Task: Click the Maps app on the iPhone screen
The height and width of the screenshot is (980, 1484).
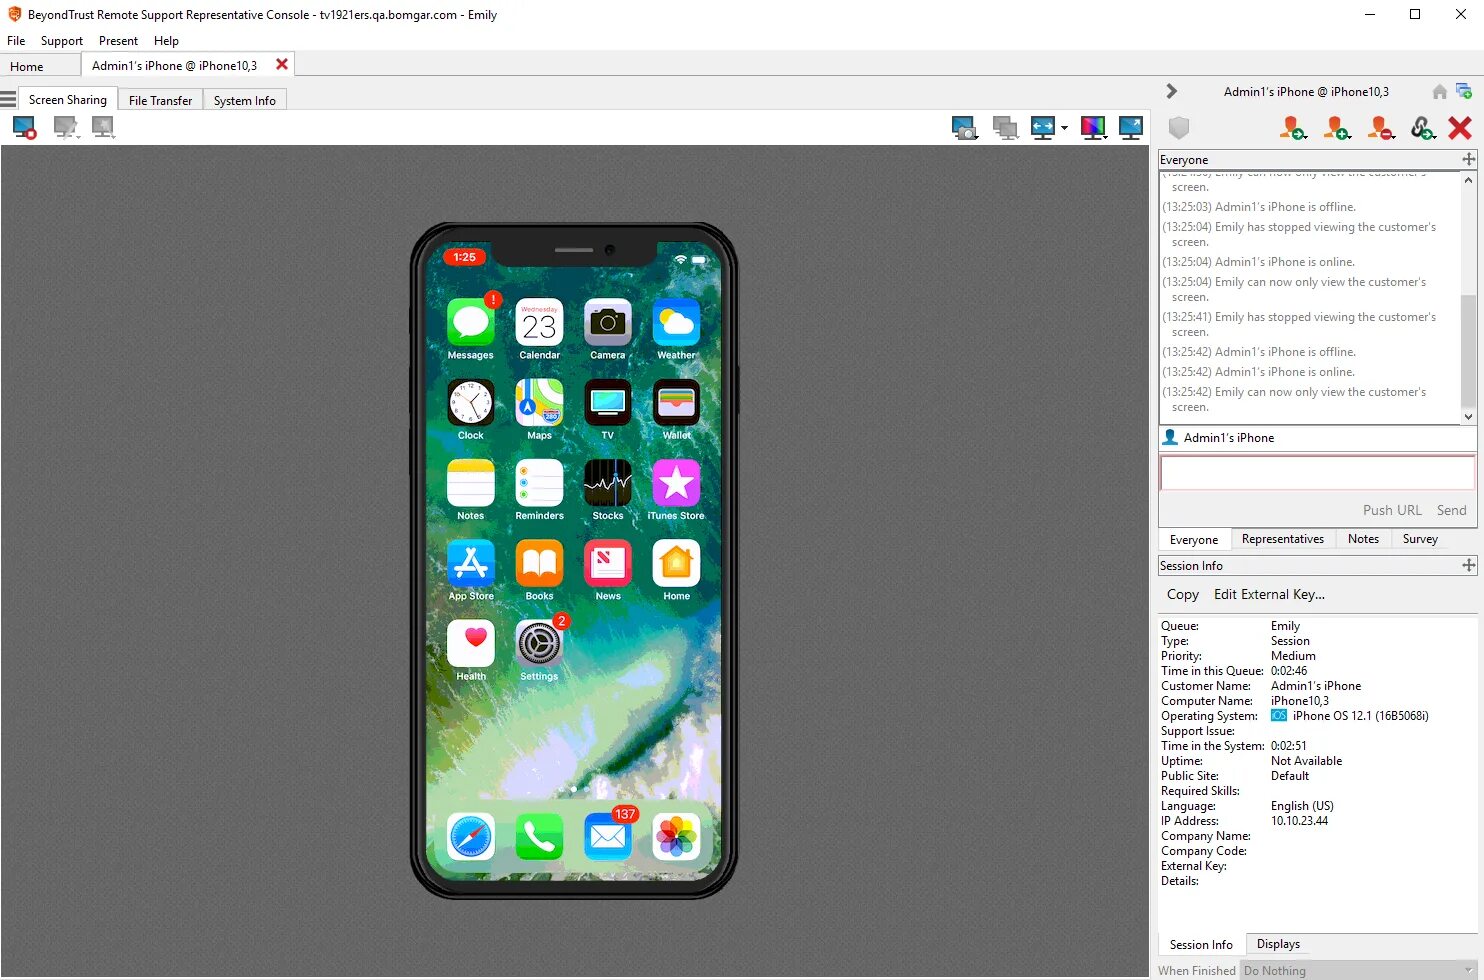Action: (x=539, y=403)
